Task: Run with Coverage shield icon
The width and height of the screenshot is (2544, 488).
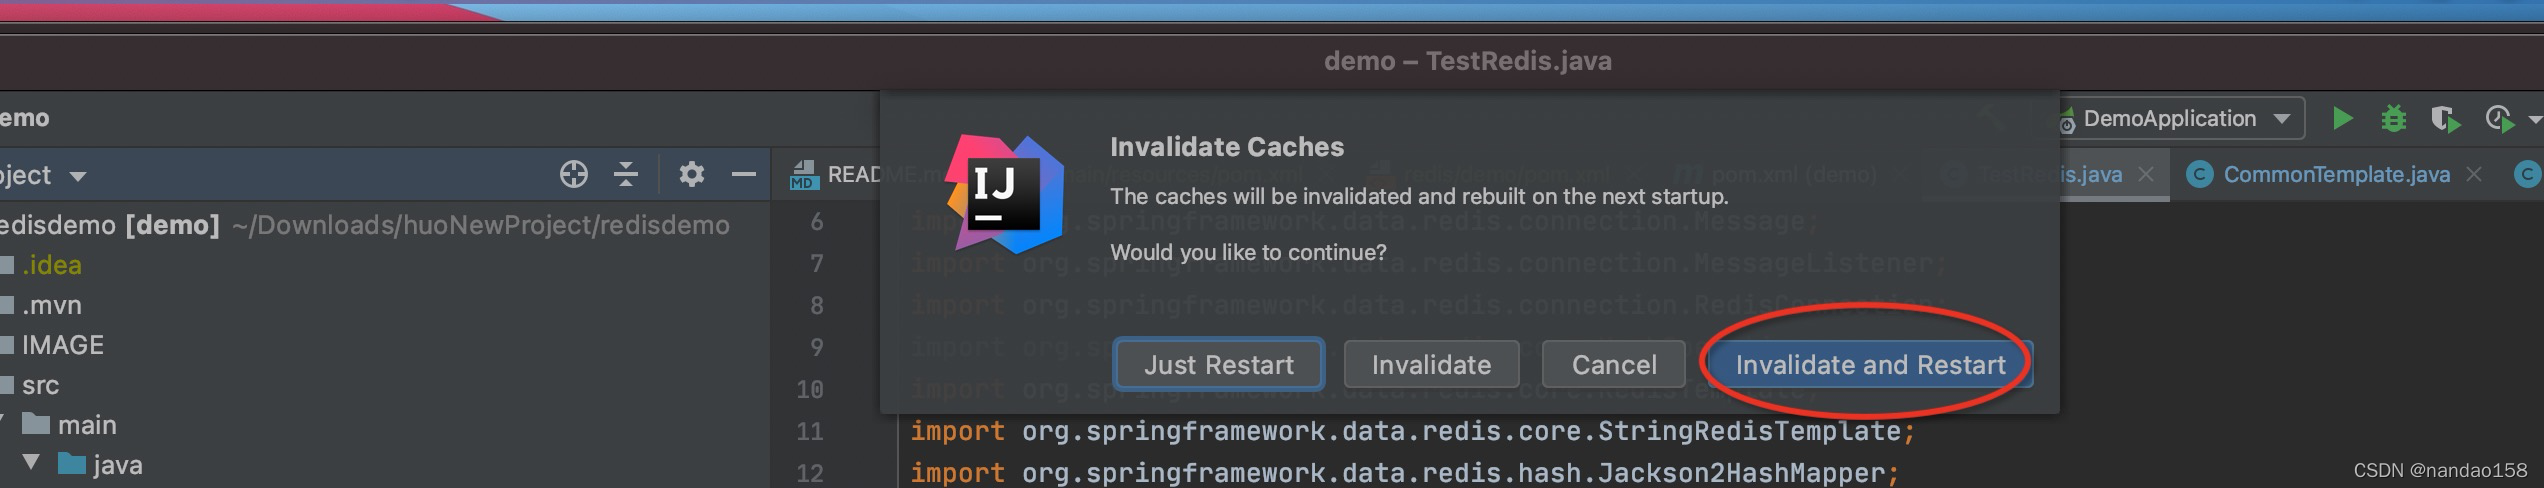Action: [x=2445, y=119]
